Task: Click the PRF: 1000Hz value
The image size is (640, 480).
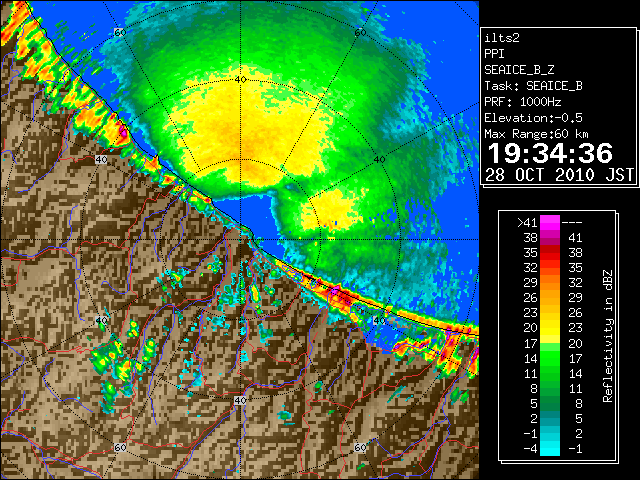Action: (523, 102)
